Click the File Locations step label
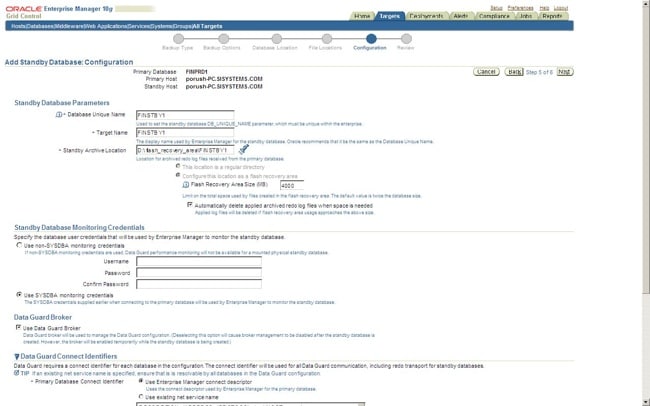This screenshot has width=650, height=406. [325, 48]
